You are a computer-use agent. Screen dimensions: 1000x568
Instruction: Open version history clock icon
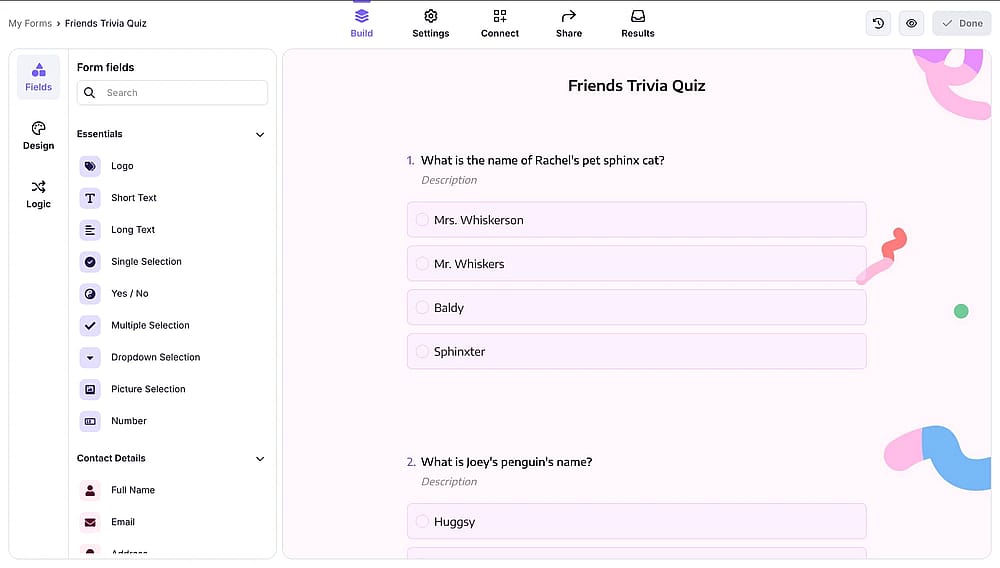878,24
